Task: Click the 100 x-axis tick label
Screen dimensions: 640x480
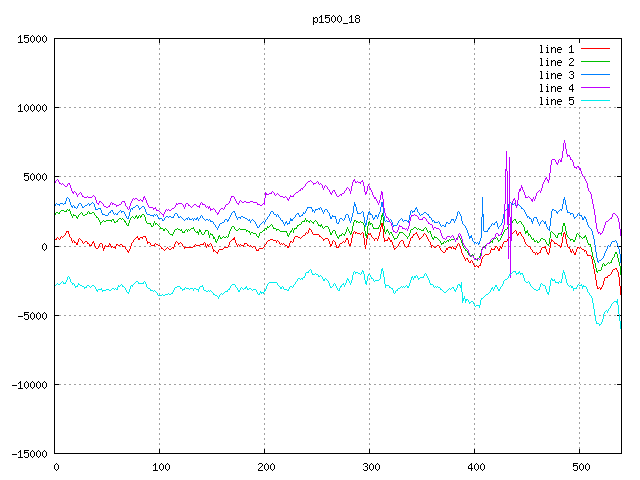Action: point(160,467)
